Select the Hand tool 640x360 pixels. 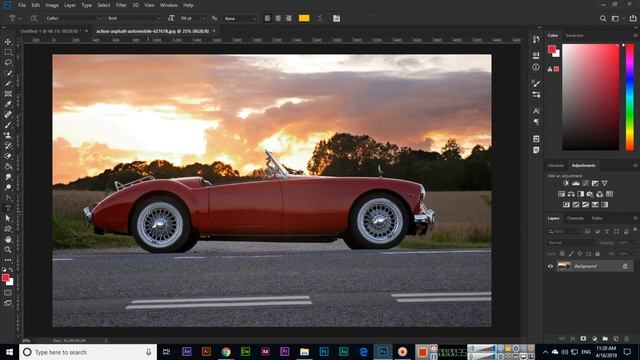(8, 239)
